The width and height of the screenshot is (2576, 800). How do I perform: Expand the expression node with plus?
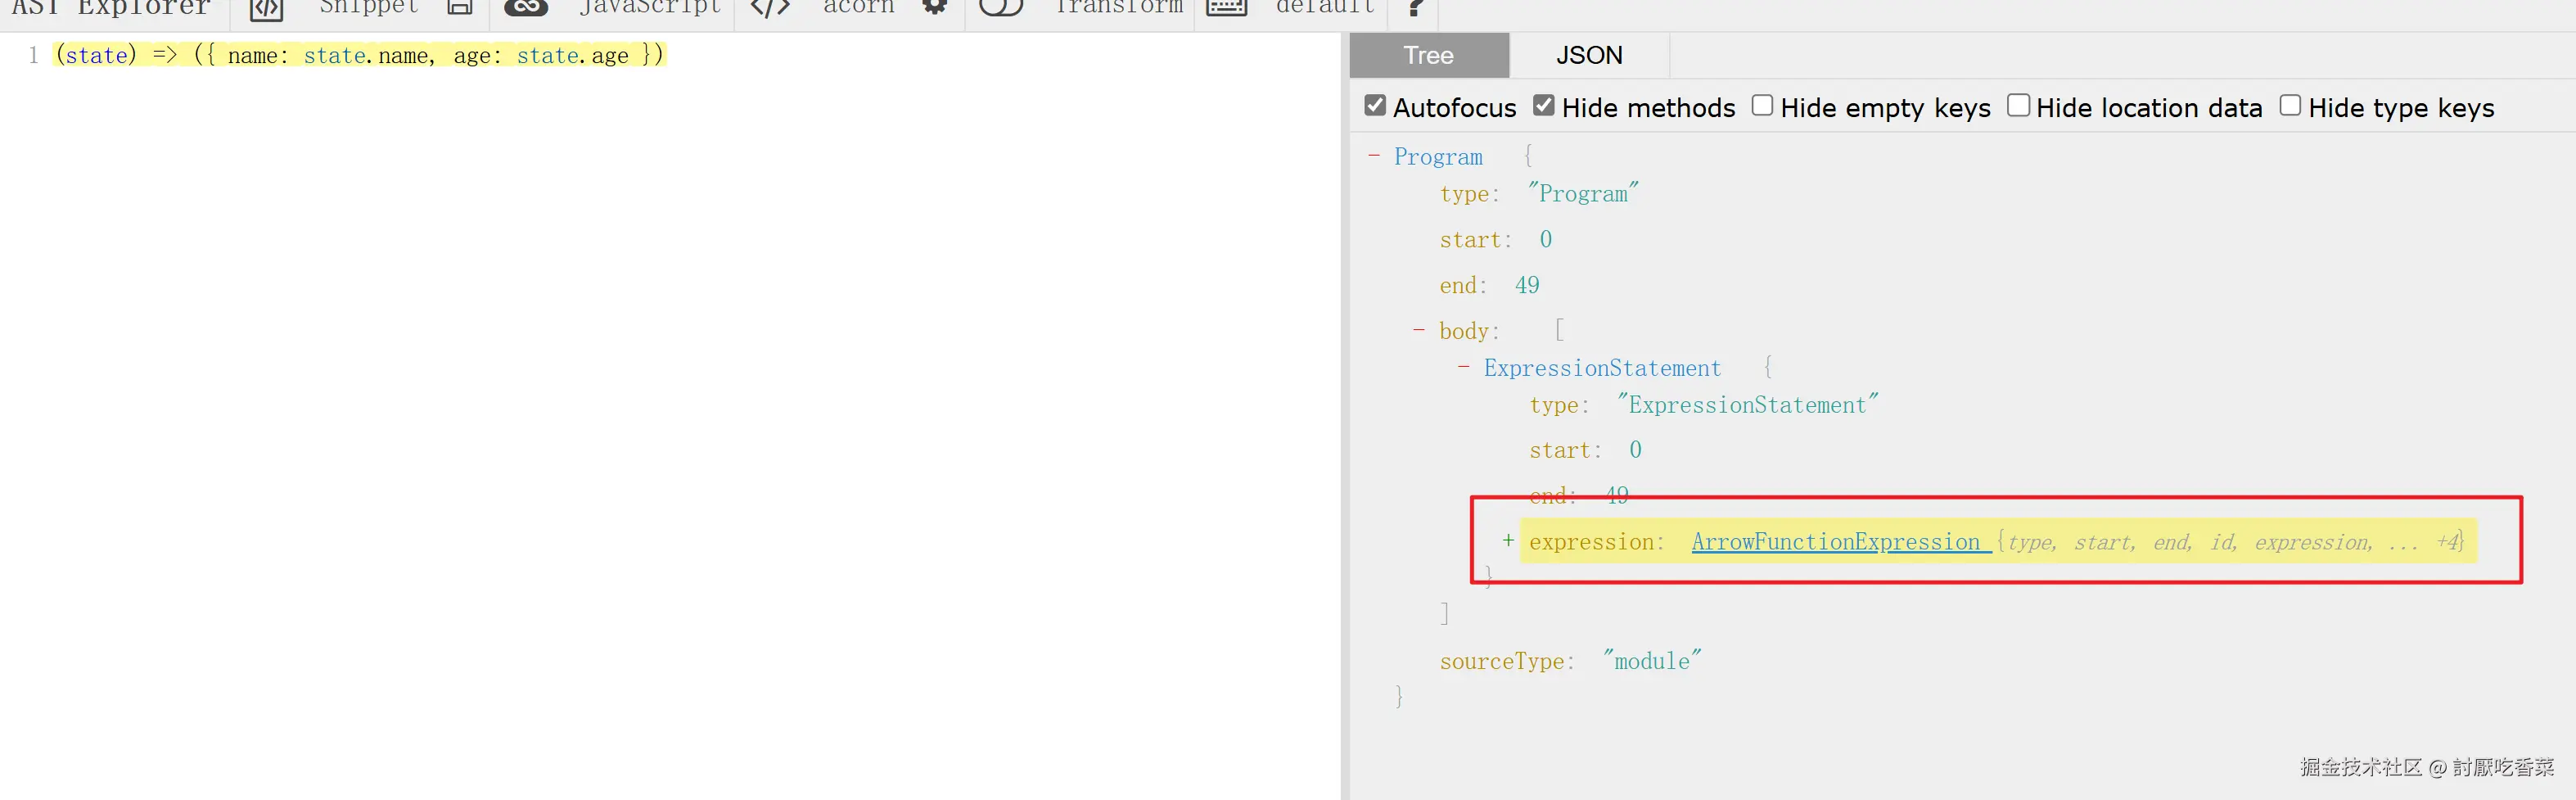[x=1508, y=541]
